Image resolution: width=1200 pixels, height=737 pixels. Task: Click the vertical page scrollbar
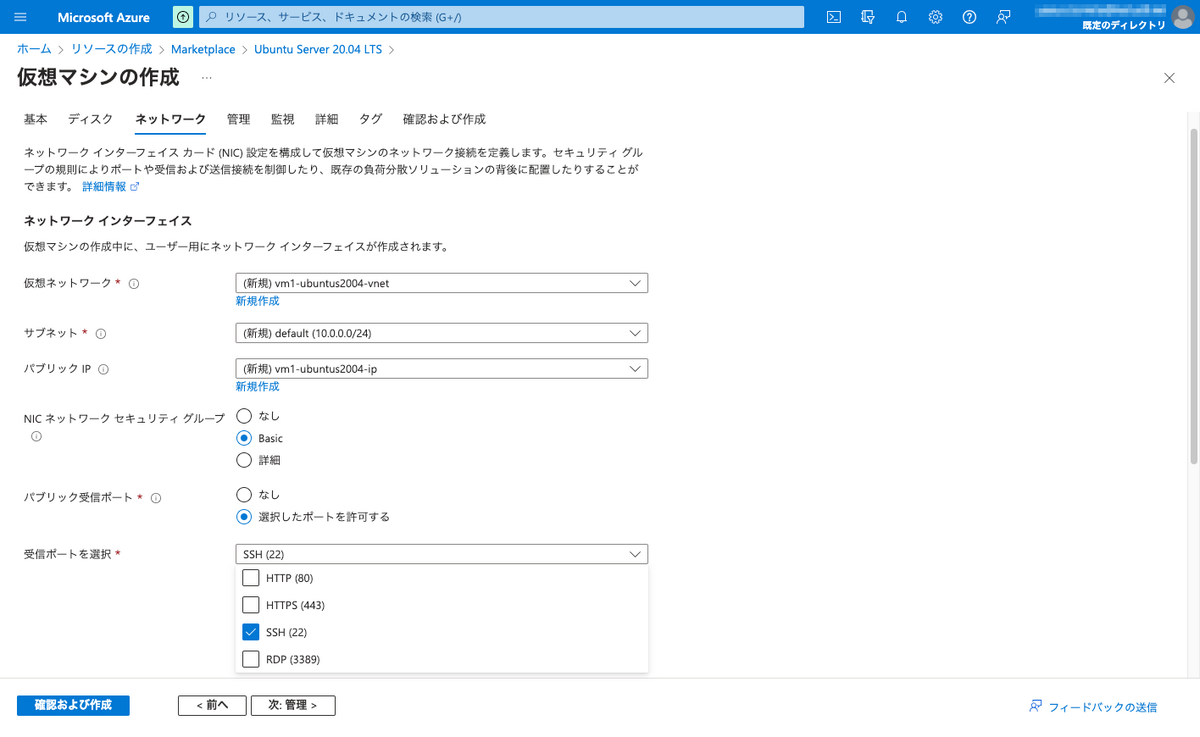coord(1192,295)
